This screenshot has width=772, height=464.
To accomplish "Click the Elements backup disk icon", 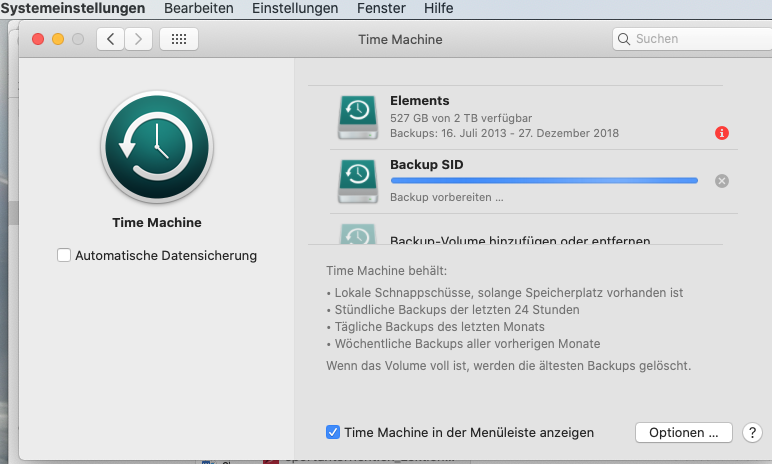I will [x=358, y=117].
